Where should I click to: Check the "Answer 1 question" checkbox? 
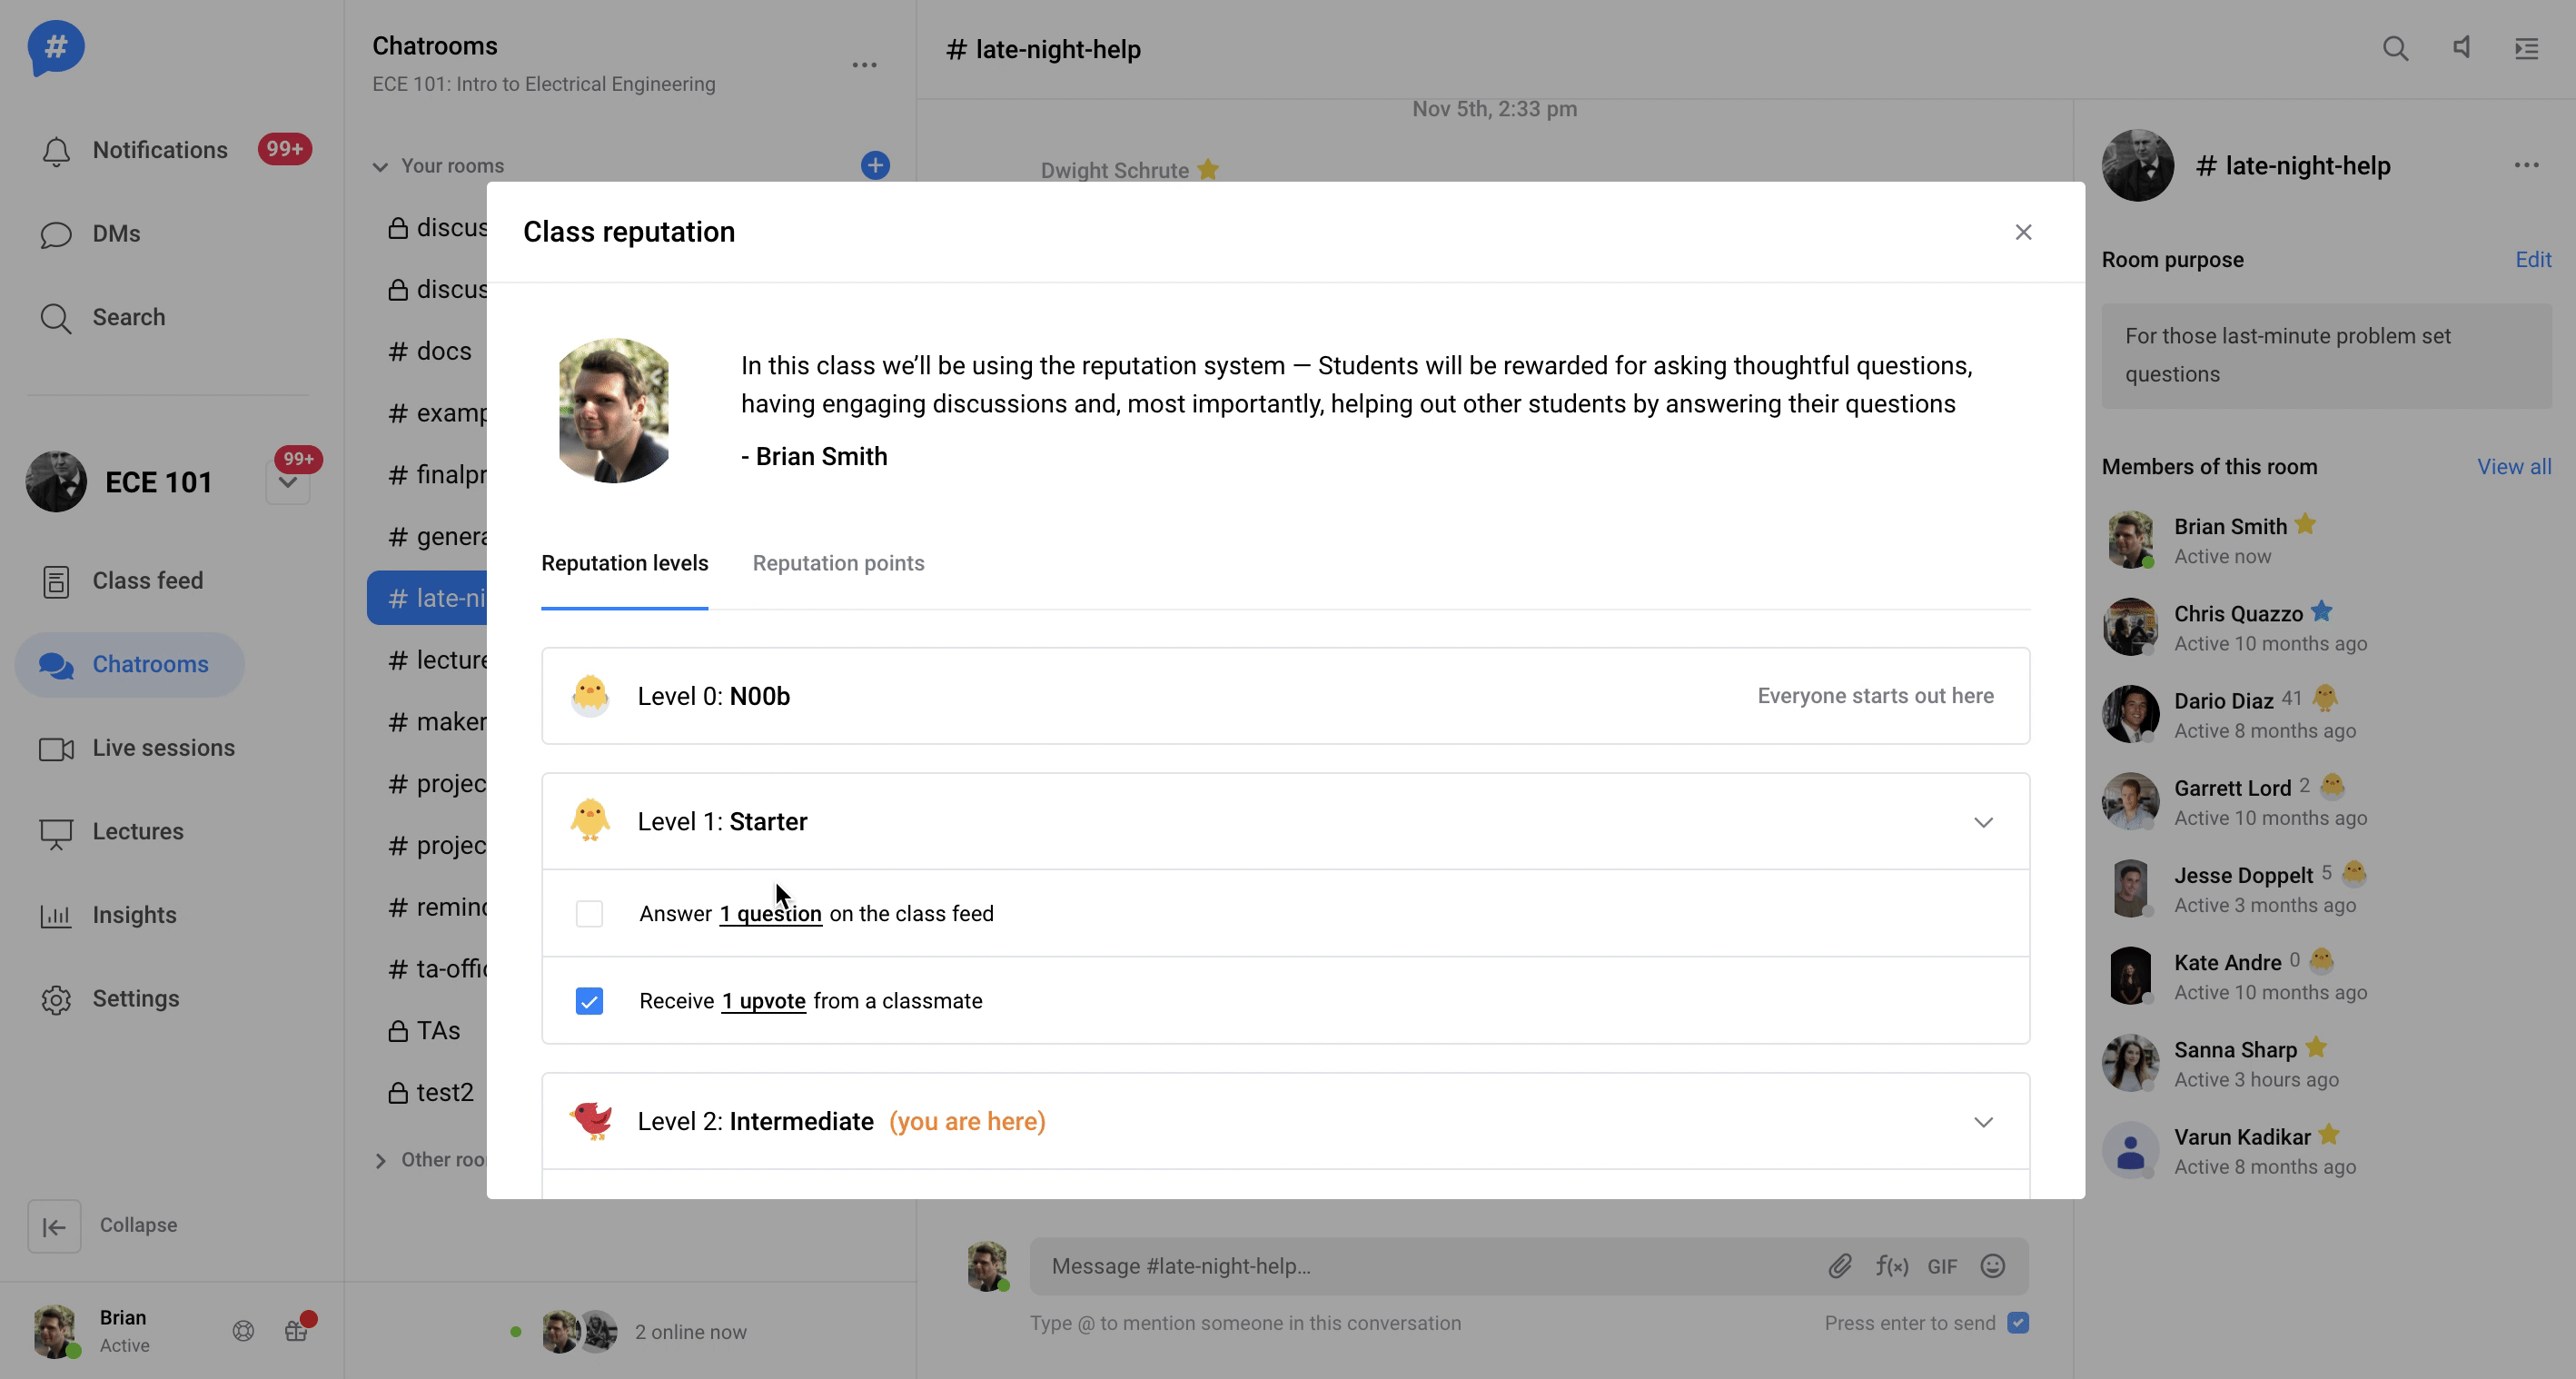589,913
